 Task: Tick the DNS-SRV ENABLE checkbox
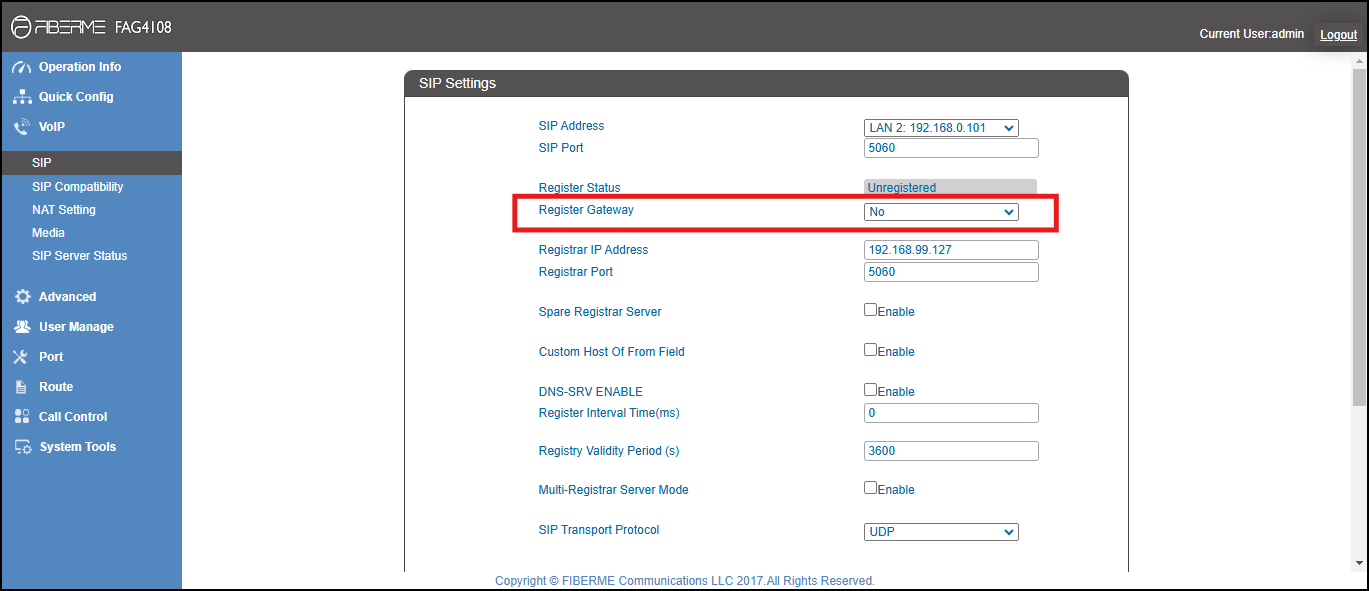871,390
